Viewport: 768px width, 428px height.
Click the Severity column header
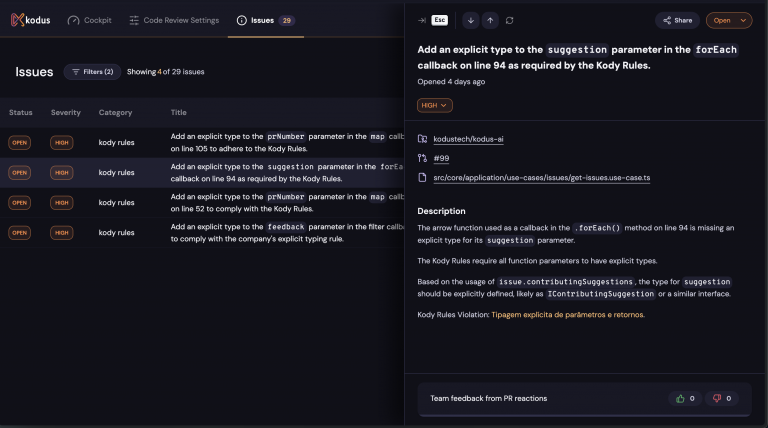click(66, 113)
